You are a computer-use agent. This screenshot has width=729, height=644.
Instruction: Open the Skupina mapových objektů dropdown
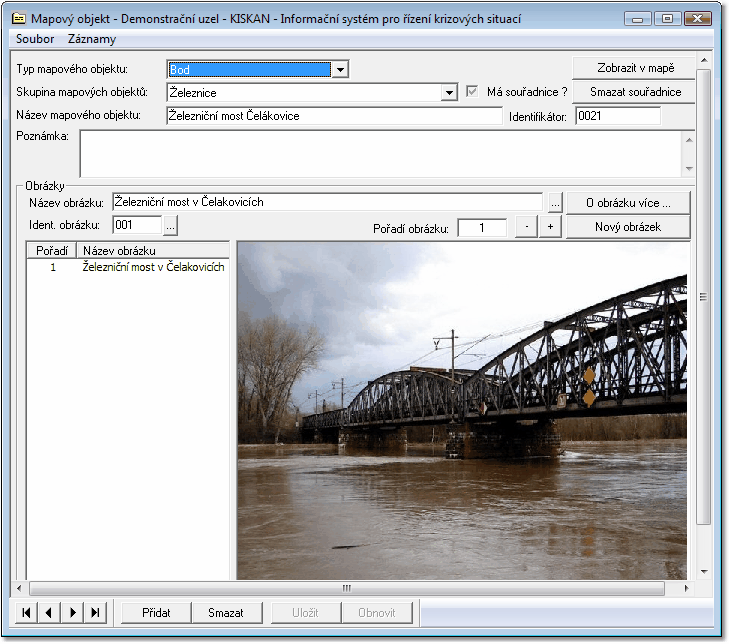pyautogui.click(x=450, y=93)
